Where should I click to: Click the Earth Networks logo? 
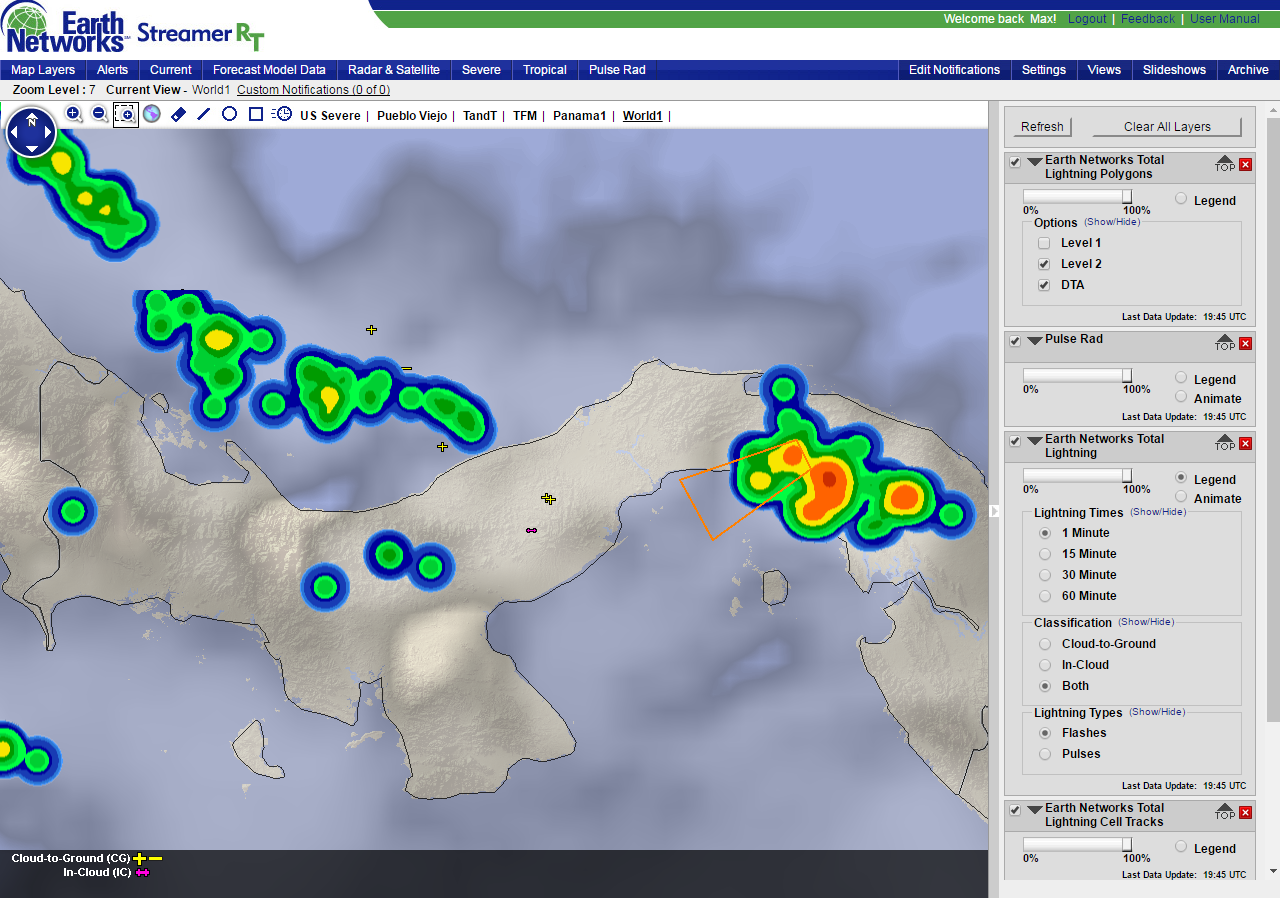[x=68, y=28]
